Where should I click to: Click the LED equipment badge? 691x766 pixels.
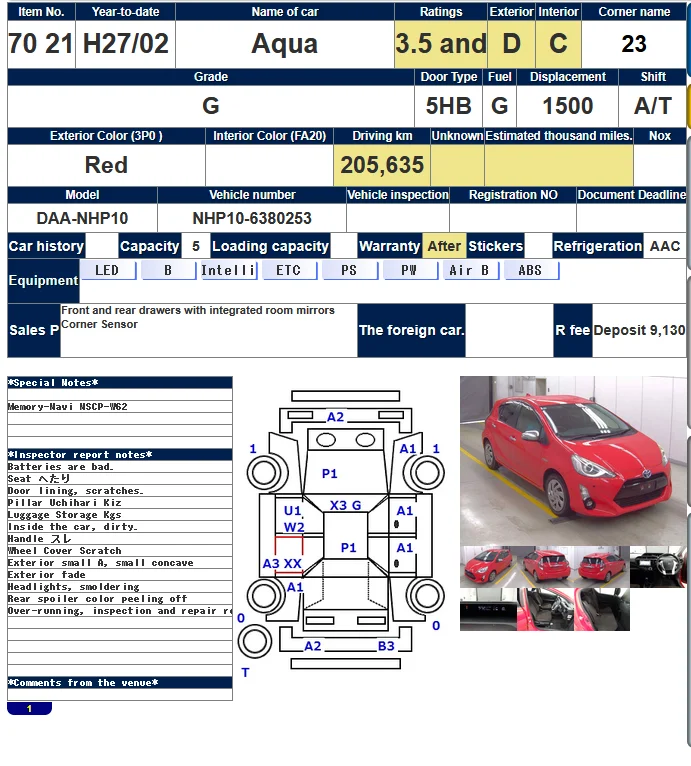[108, 270]
